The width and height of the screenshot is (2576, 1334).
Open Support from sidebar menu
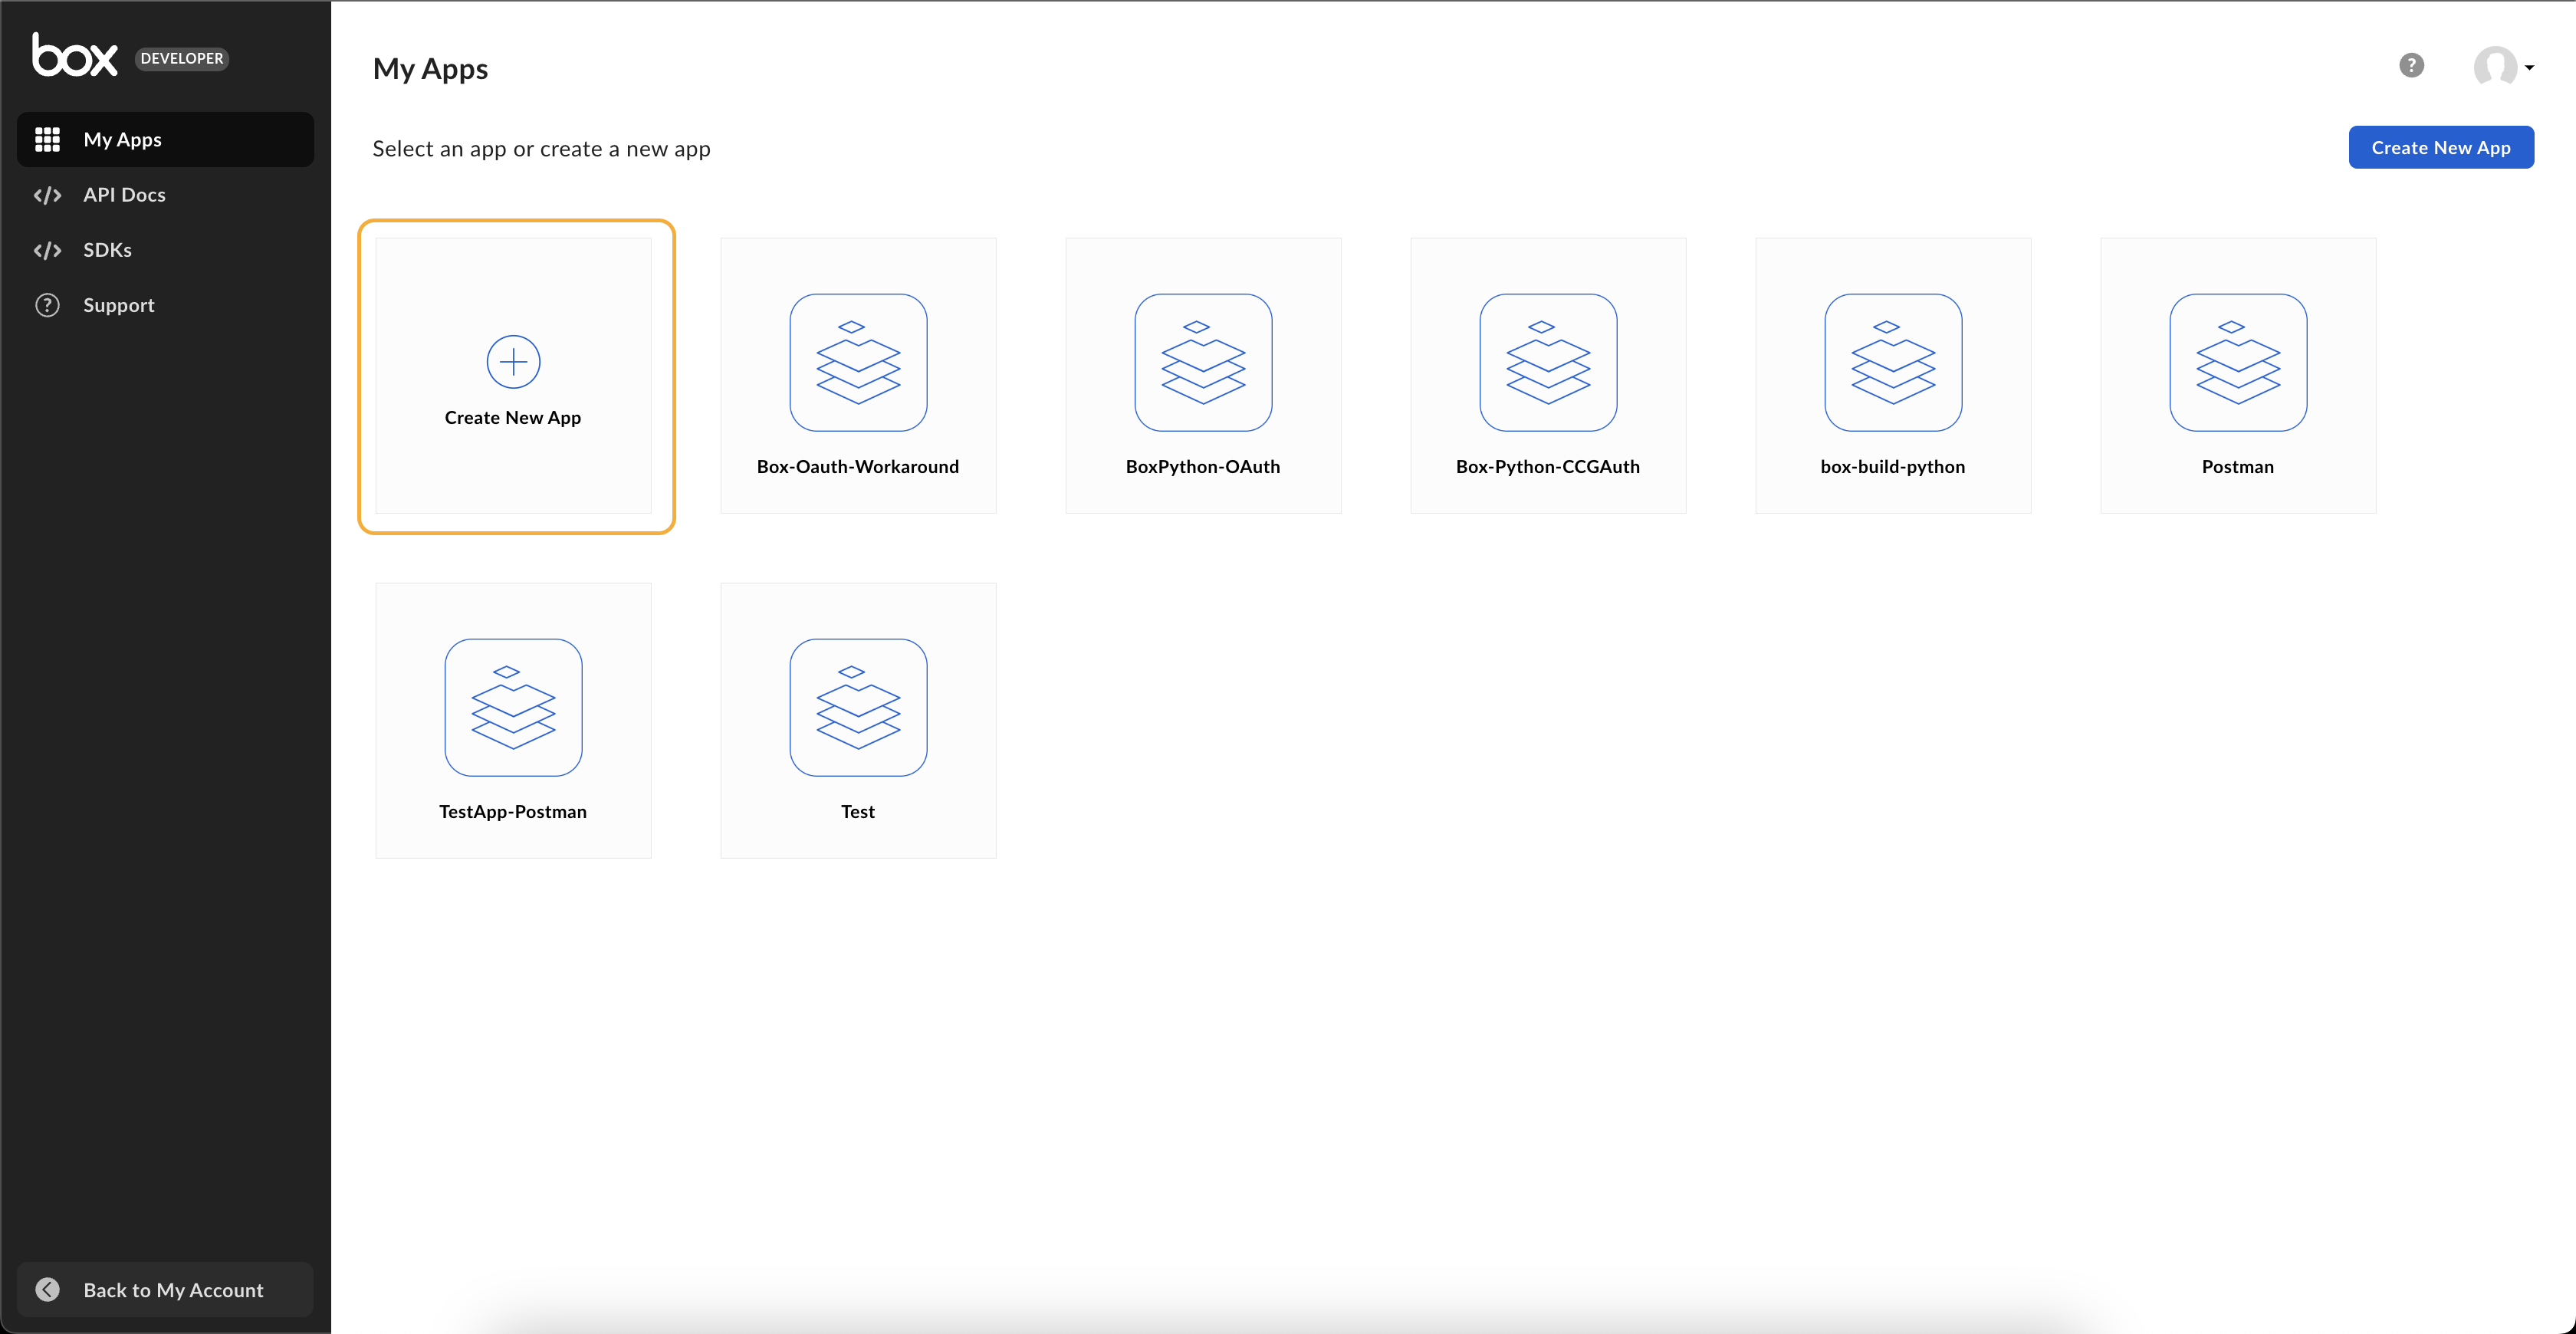[118, 305]
